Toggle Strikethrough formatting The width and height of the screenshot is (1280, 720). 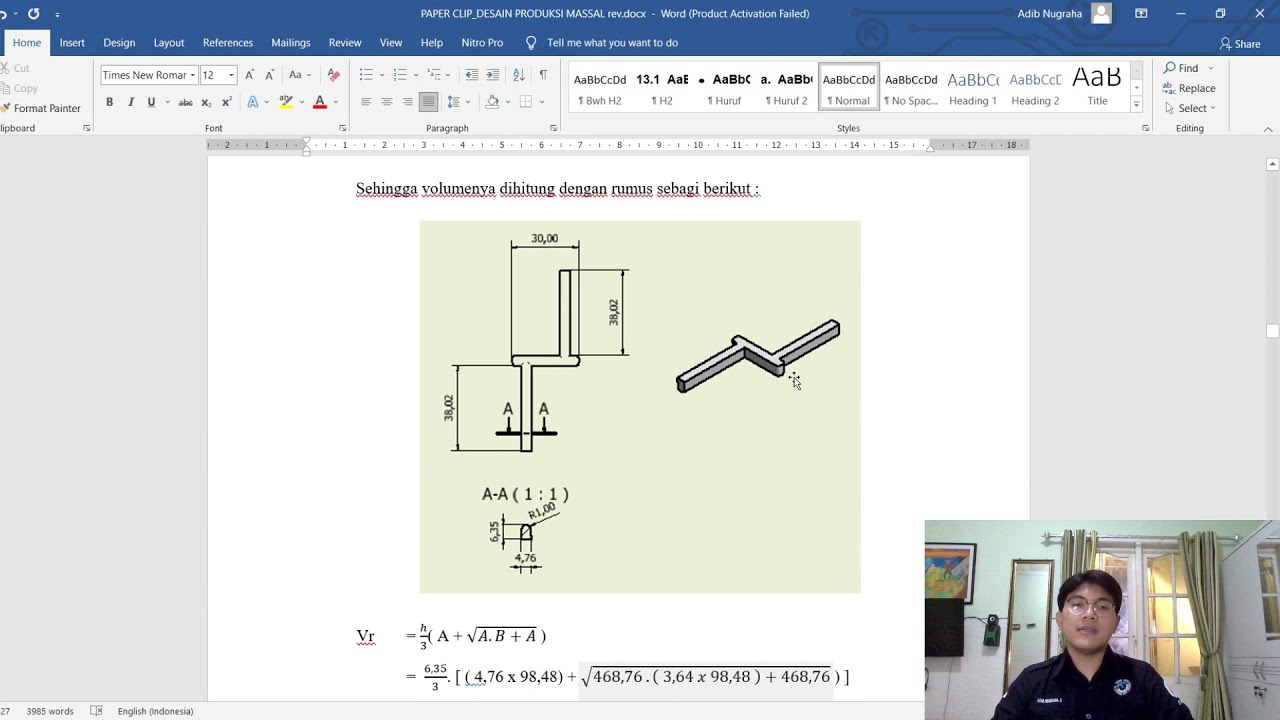pos(185,102)
